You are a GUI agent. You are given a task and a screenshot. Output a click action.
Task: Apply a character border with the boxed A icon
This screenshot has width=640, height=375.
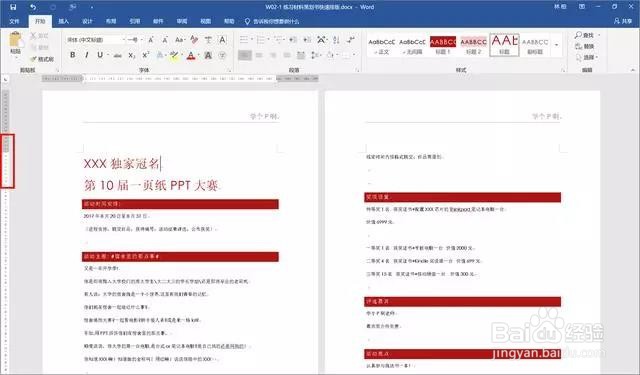point(222,40)
